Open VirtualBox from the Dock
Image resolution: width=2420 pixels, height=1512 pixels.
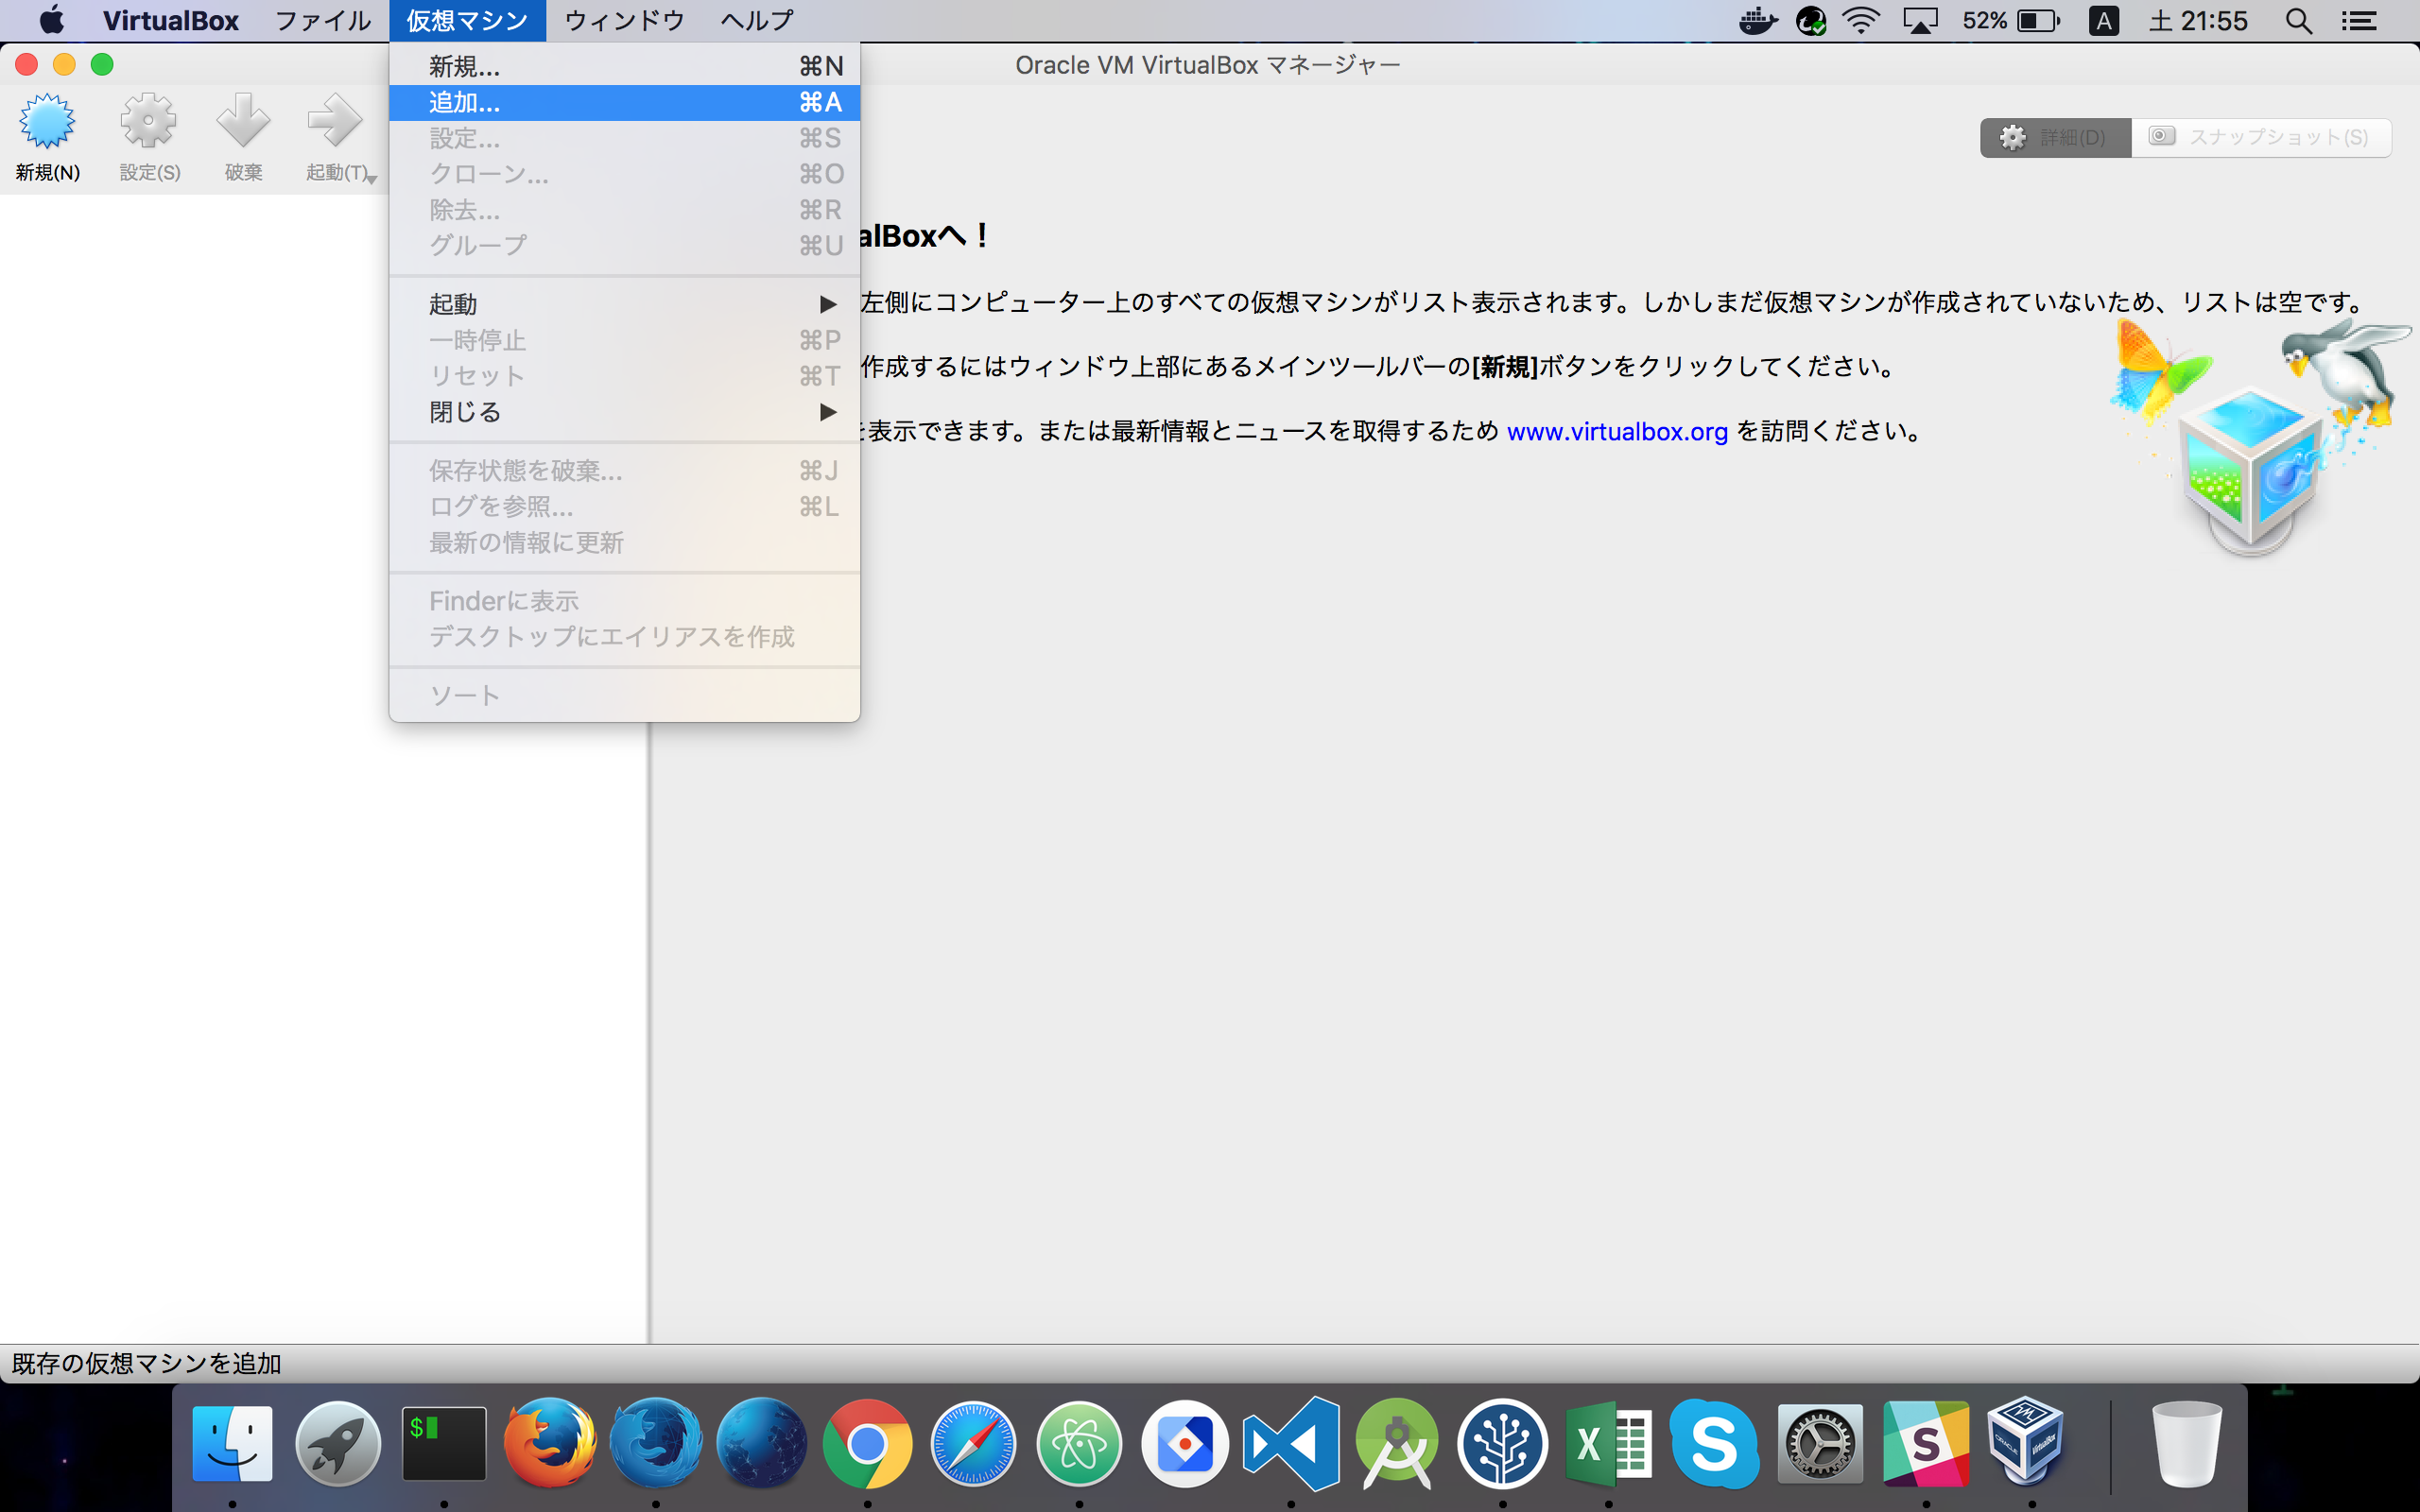(x=2025, y=1444)
